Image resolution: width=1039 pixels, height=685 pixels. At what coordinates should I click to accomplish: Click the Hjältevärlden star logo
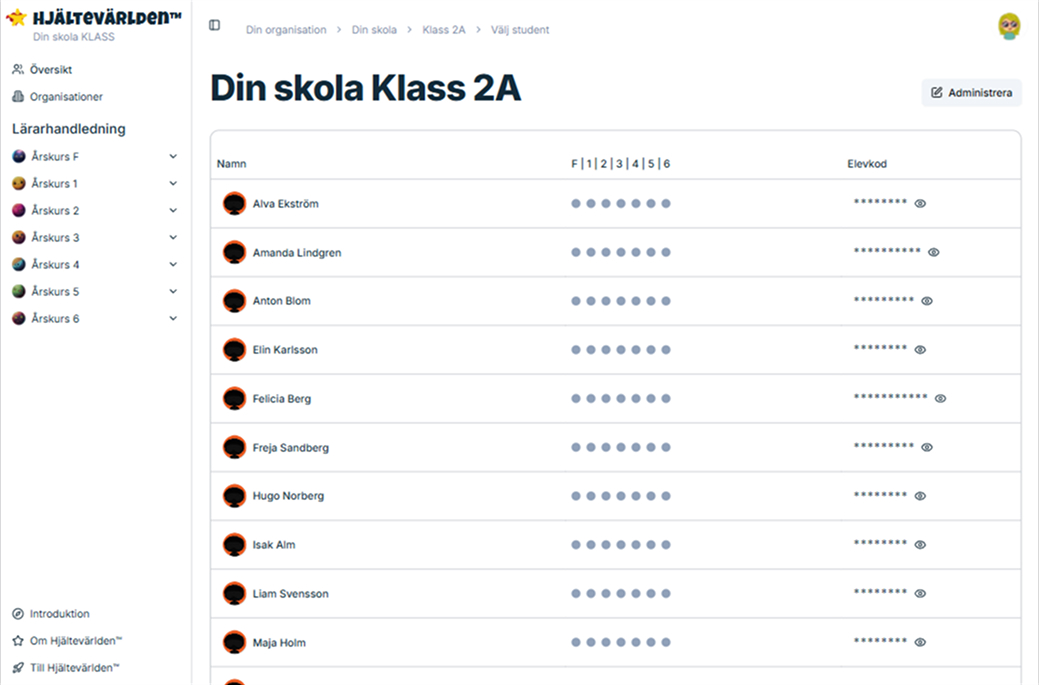click(x=17, y=17)
